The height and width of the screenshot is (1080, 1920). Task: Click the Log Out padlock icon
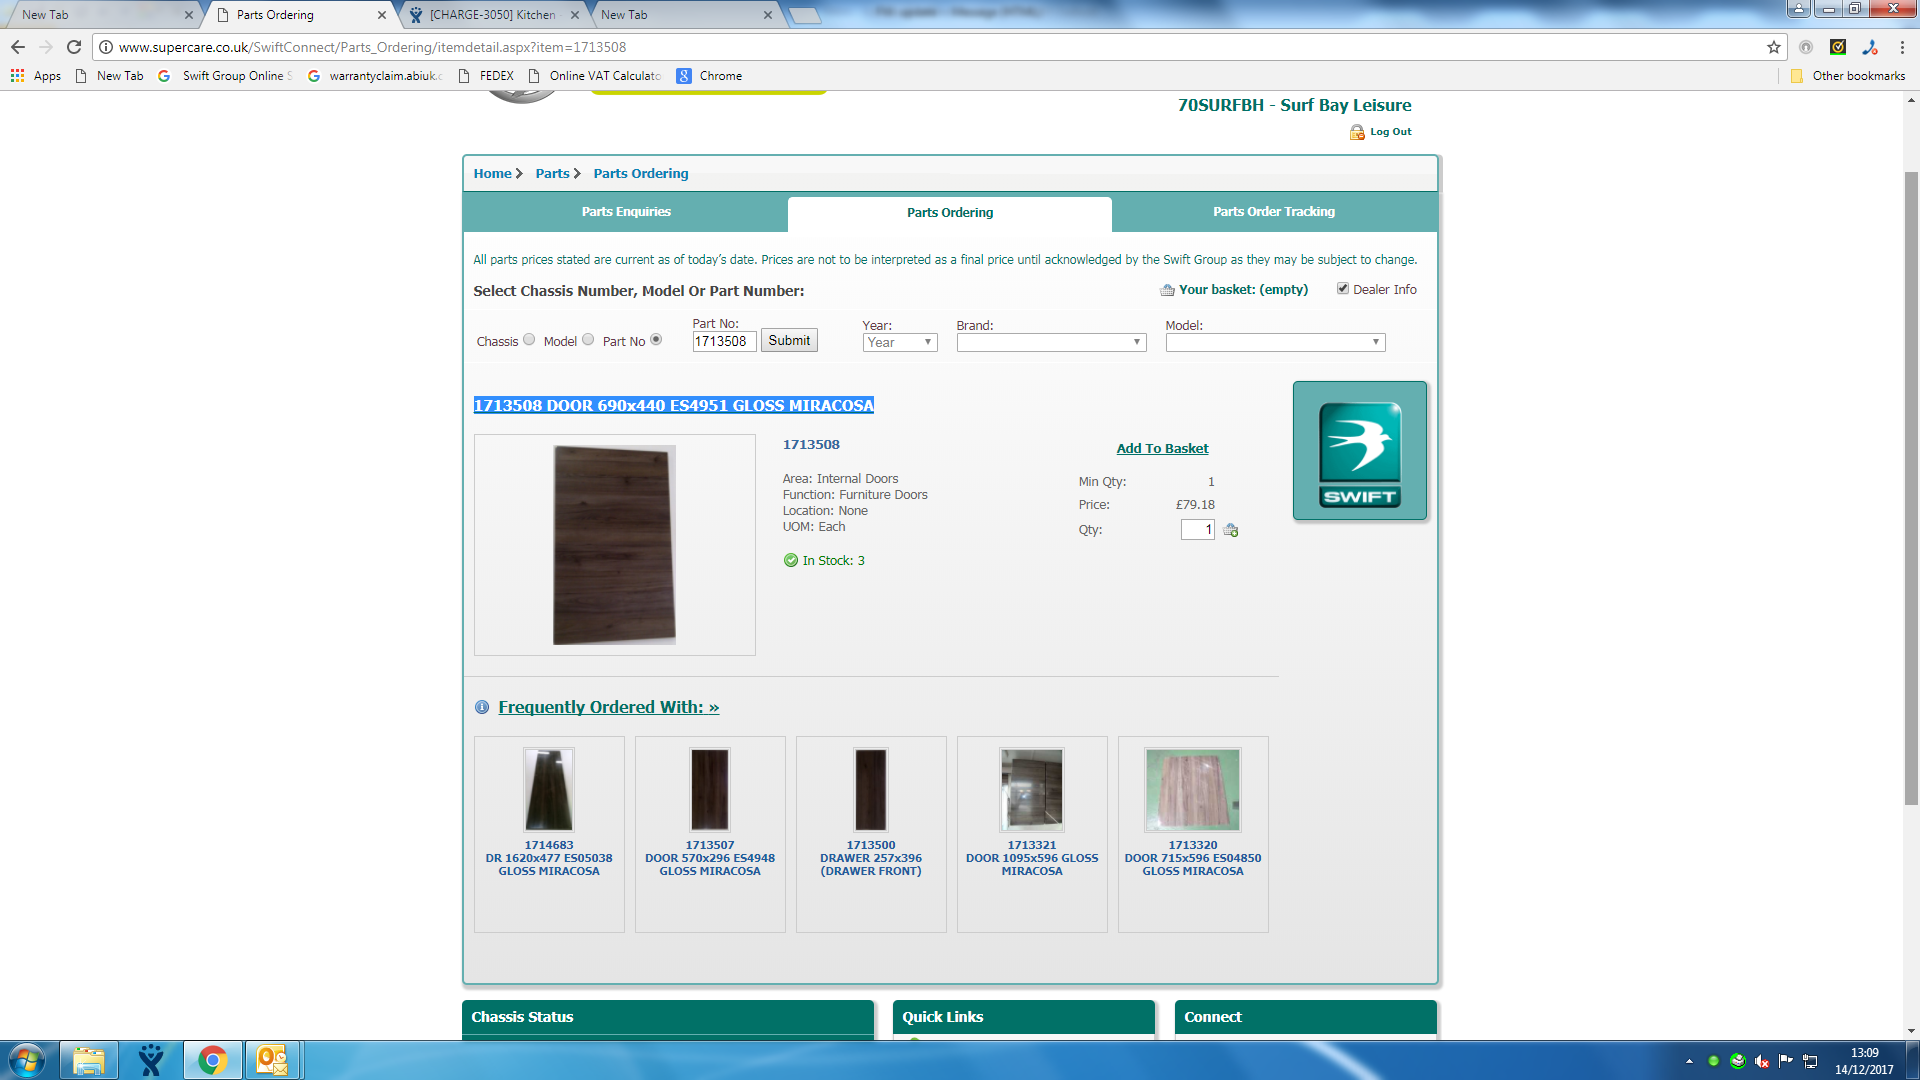(x=1357, y=132)
